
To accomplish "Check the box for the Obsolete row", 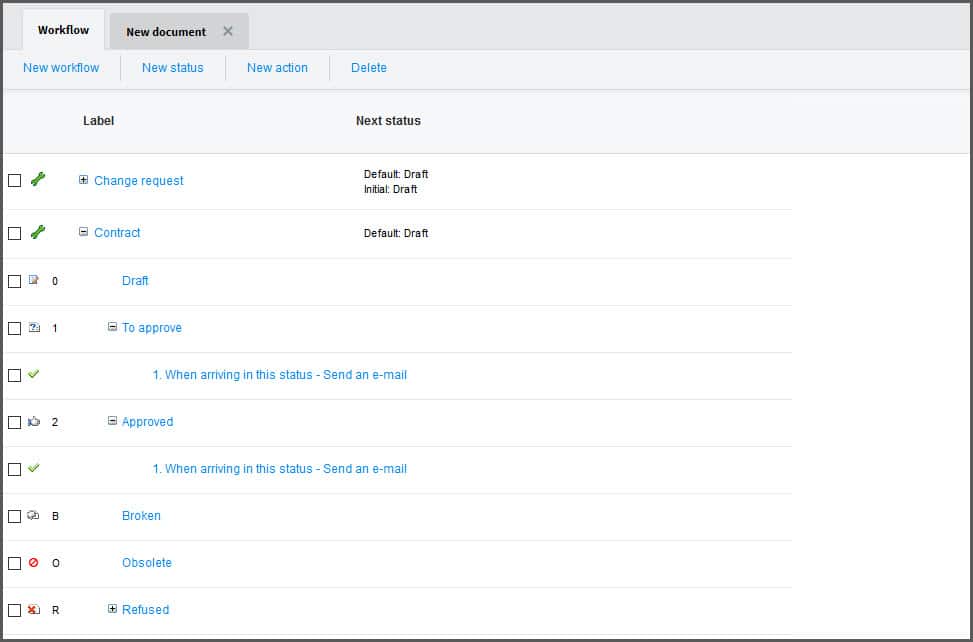I will (x=14, y=564).
